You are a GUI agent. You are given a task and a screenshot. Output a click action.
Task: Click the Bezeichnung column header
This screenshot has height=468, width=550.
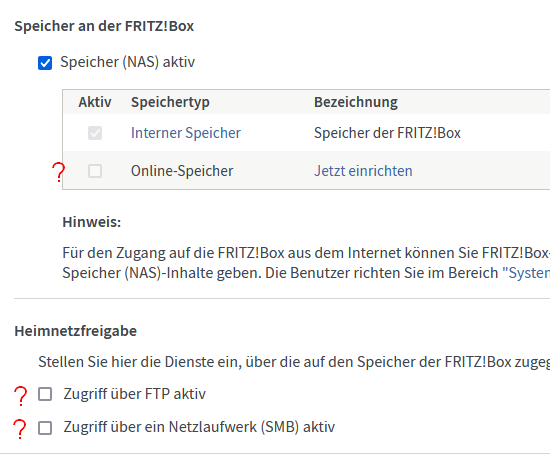[356, 102]
